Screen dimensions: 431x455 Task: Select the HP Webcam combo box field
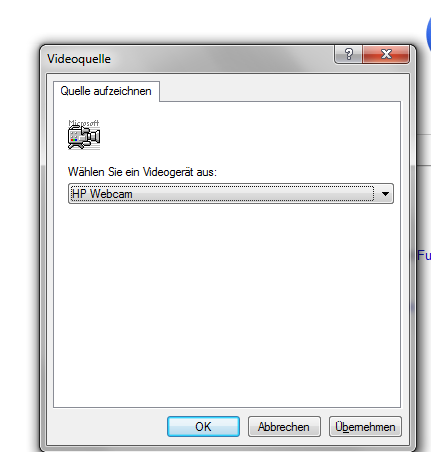[x=231, y=194]
